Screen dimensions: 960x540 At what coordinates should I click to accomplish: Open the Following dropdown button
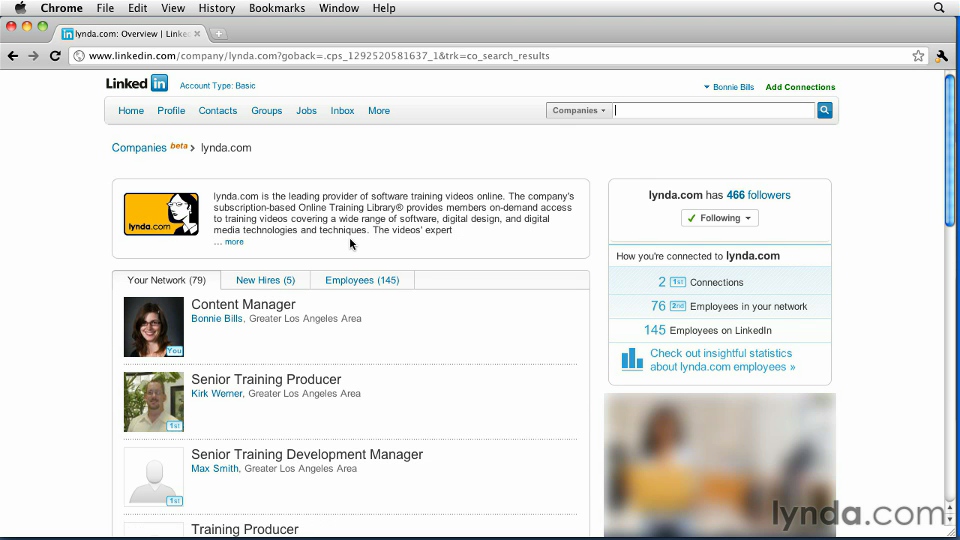pyautogui.click(x=719, y=218)
